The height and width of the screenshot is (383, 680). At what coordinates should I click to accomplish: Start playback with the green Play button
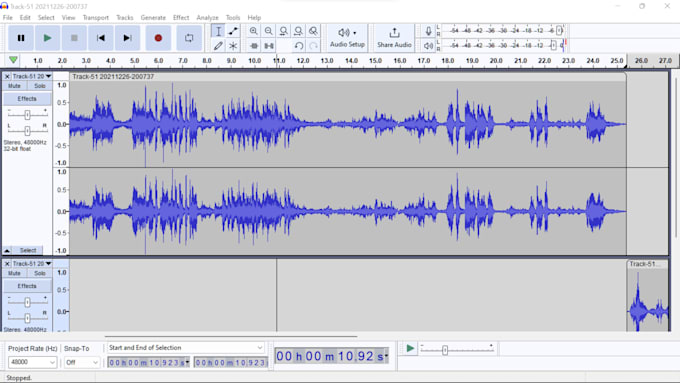point(47,38)
